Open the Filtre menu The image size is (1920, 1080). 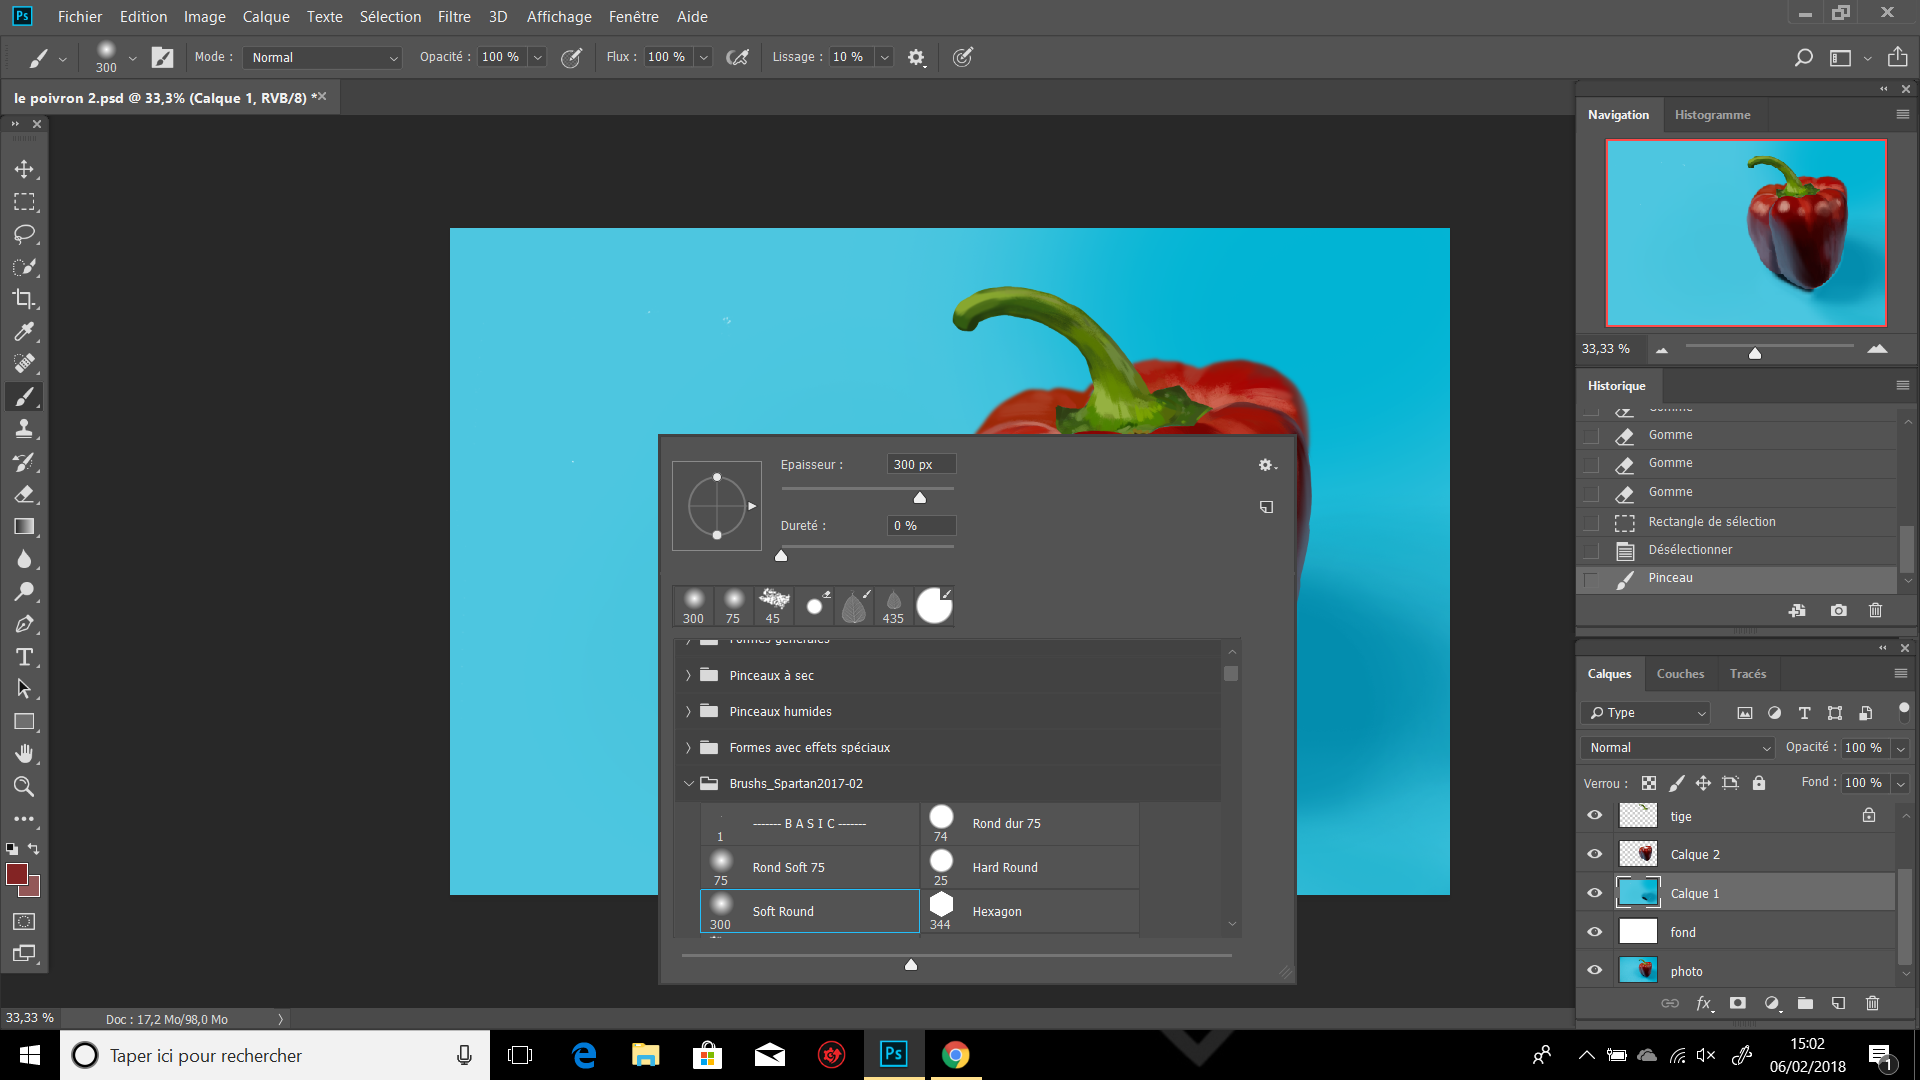pyautogui.click(x=454, y=17)
